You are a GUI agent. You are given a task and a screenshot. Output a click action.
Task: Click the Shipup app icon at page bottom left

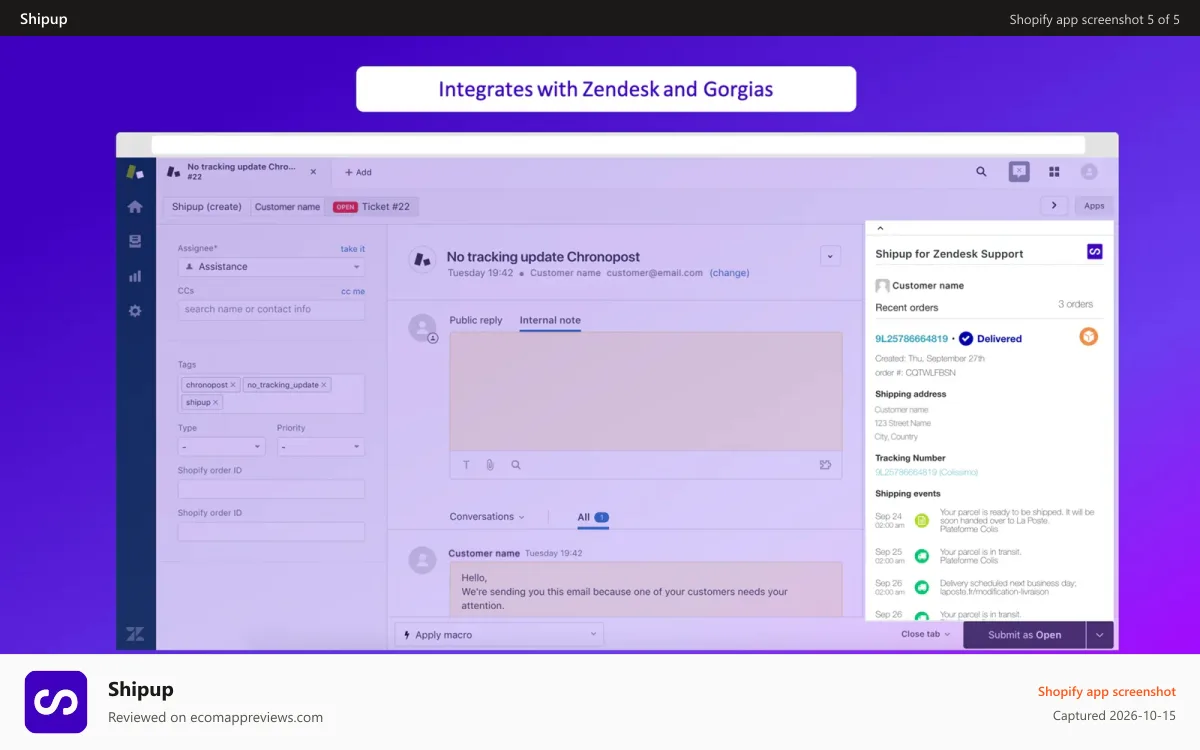pyautogui.click(x=56, y=702)
